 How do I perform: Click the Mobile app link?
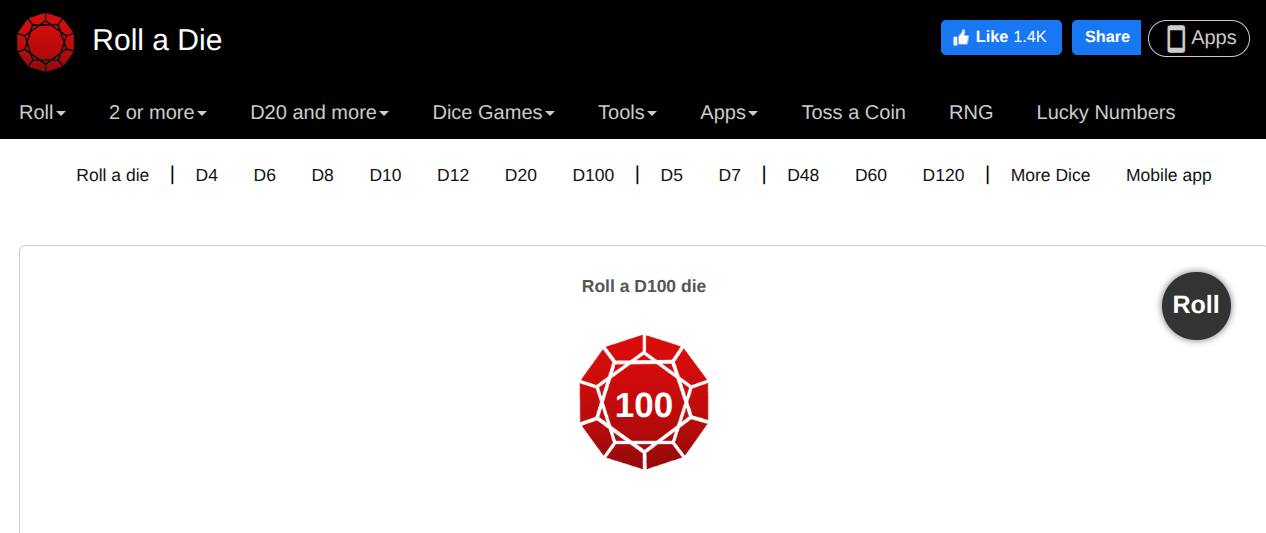point(1169,175)
